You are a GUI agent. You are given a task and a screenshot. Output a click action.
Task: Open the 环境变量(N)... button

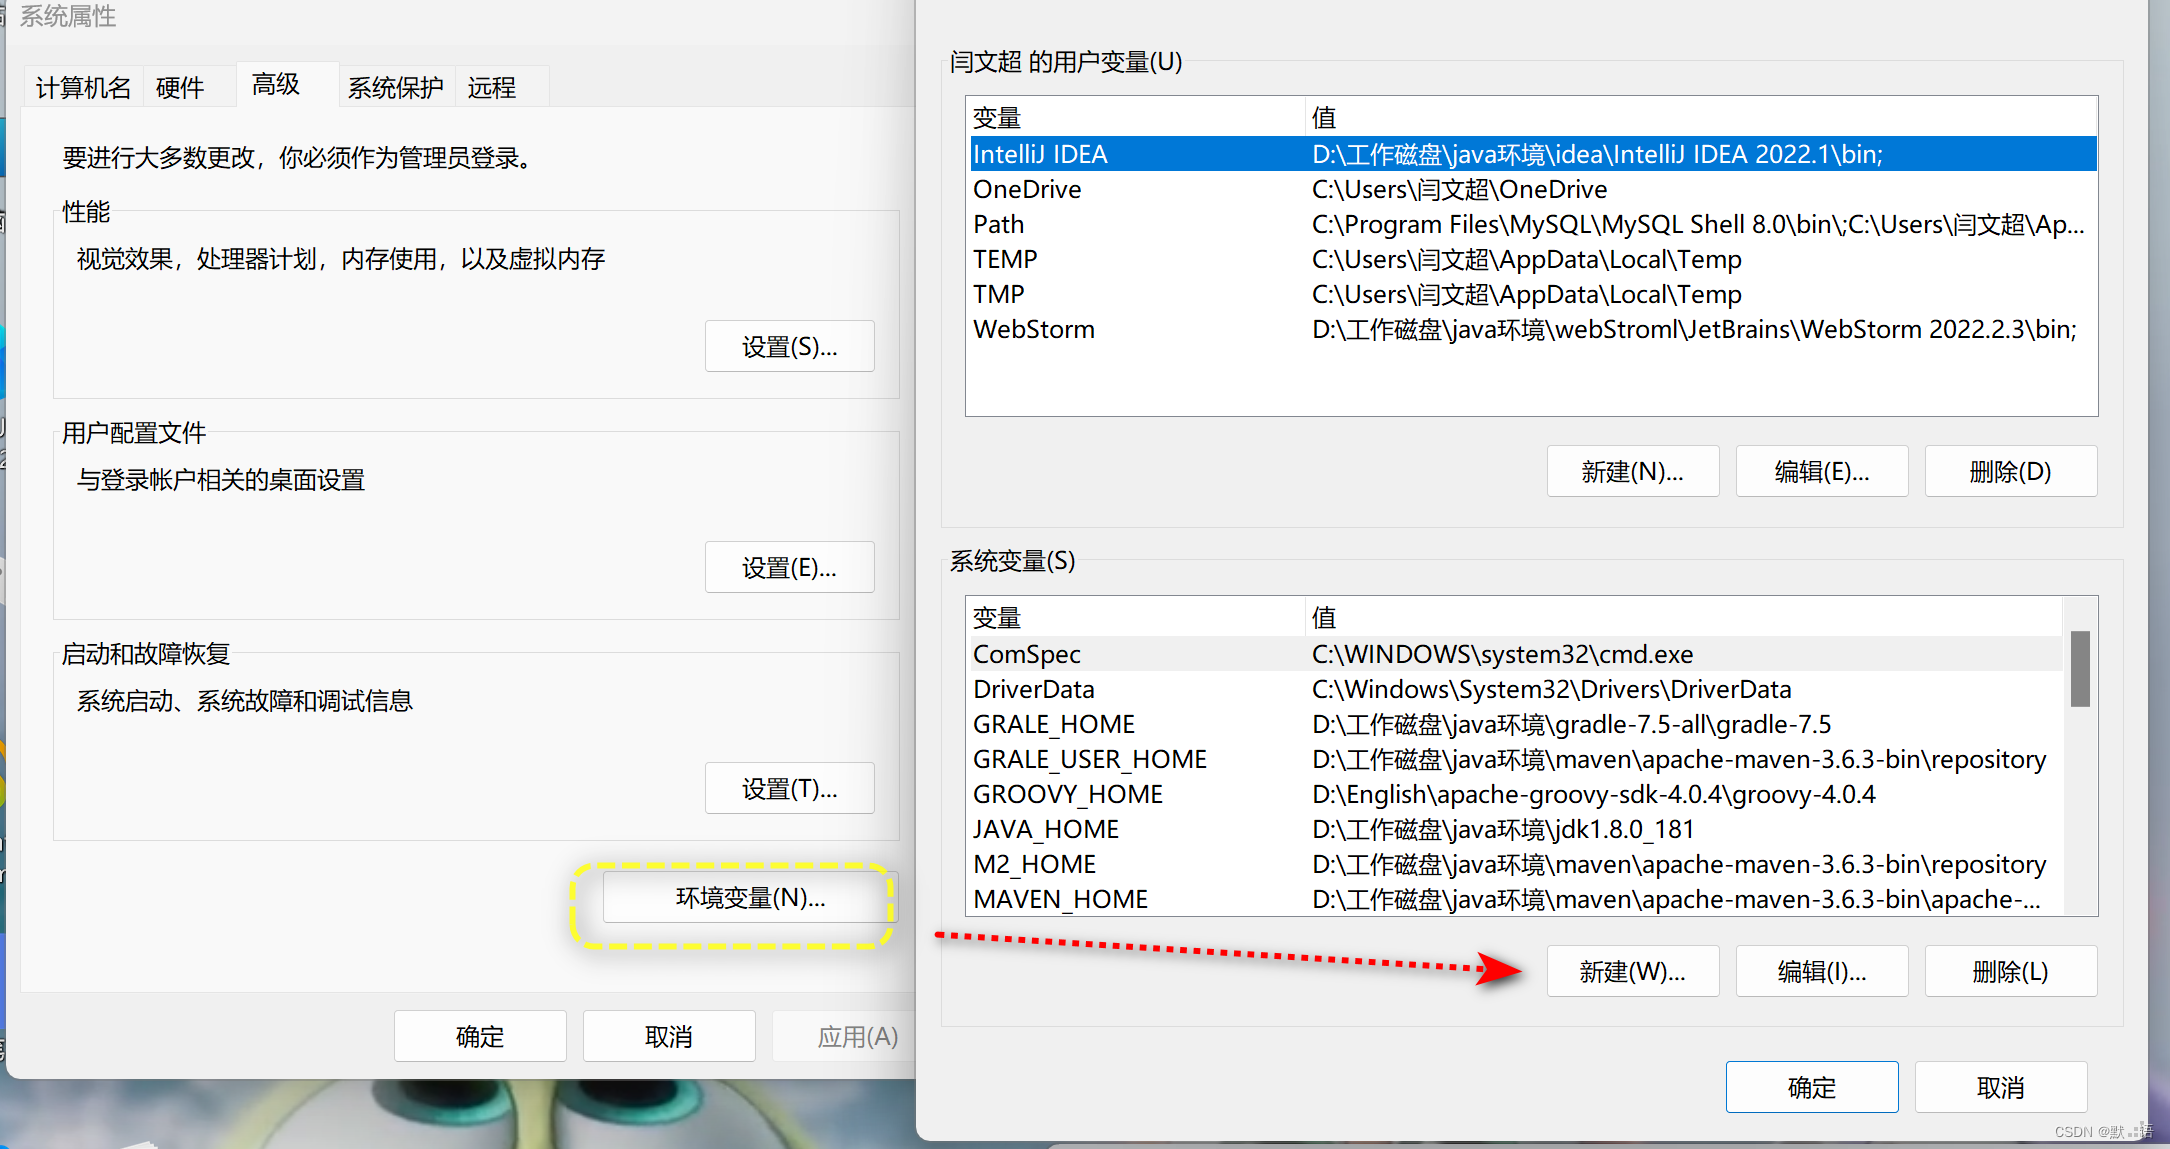point(750,897)
